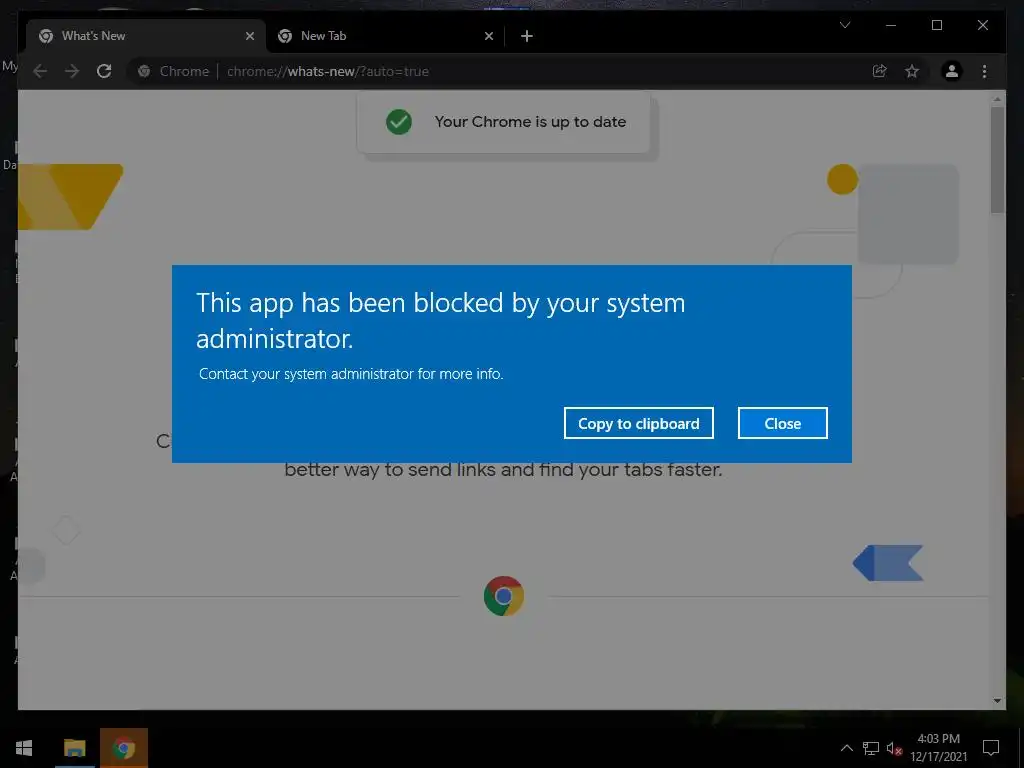The height and width of the screenshot is (768, 1024).
Task: Open the notification center icon
Action: [991, 748]
